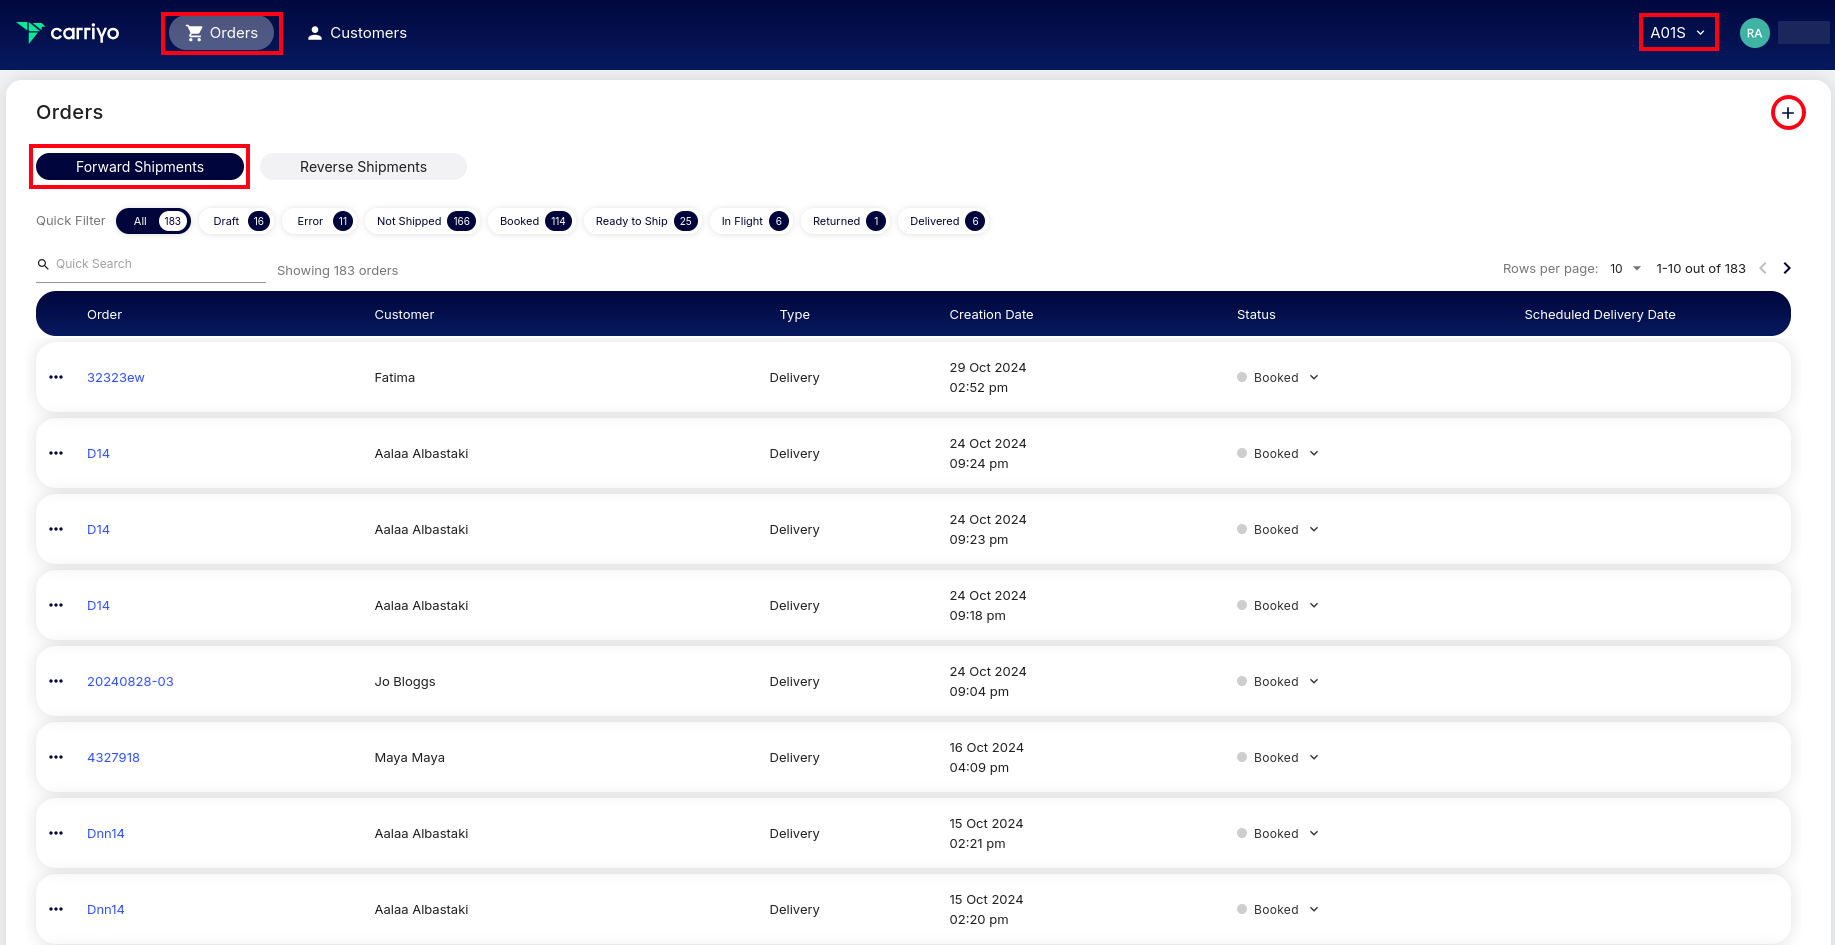Click the search magnifier icon

(43, 264)
